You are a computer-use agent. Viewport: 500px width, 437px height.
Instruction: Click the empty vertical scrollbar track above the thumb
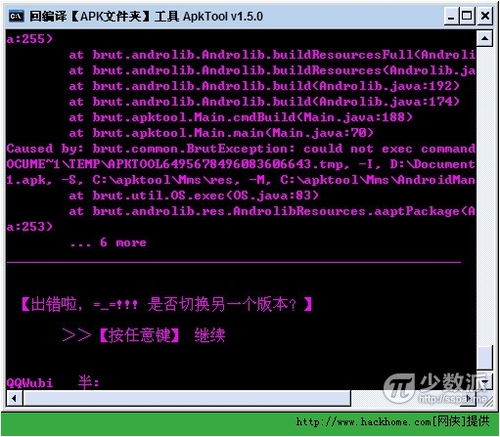[x=484, y=196]
